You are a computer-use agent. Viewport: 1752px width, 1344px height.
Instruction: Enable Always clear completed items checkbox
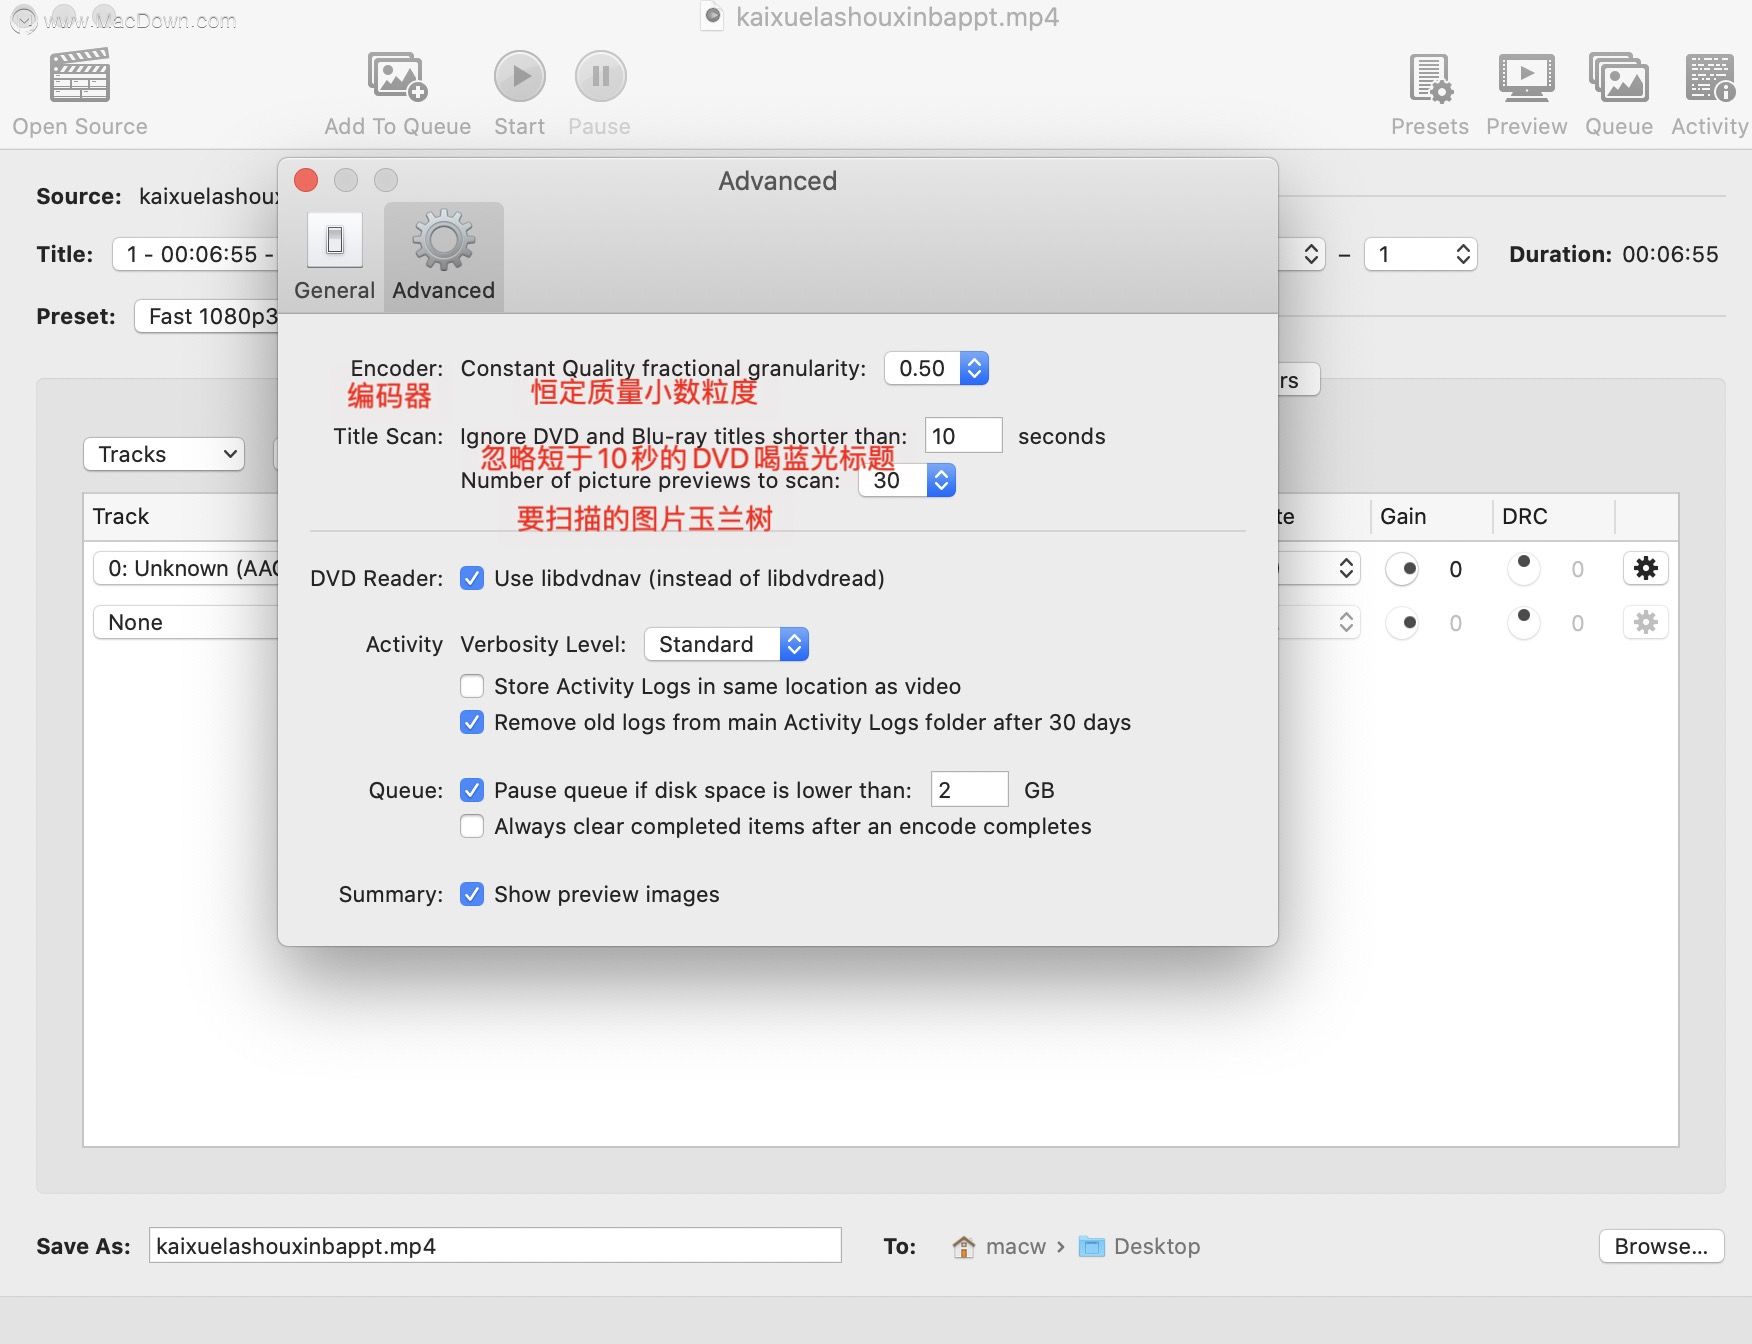point(472,826)
